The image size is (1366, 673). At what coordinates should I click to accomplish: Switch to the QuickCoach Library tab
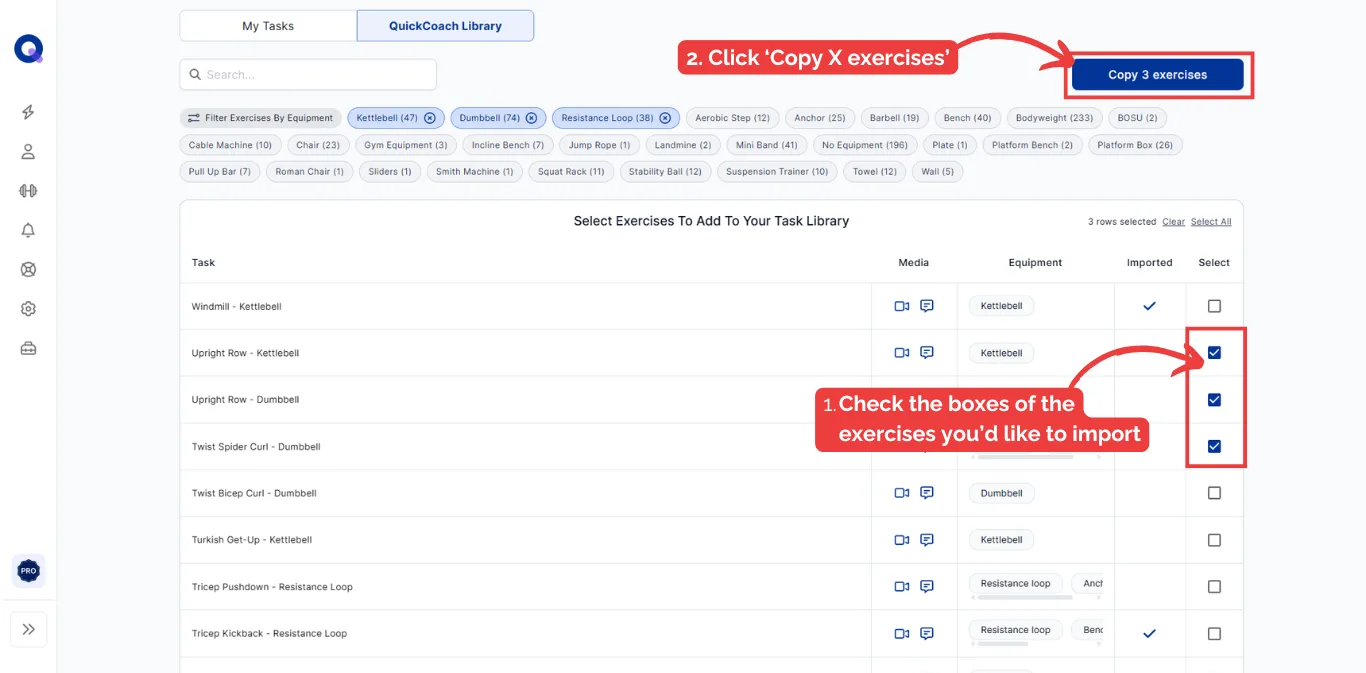coord(445,26)
